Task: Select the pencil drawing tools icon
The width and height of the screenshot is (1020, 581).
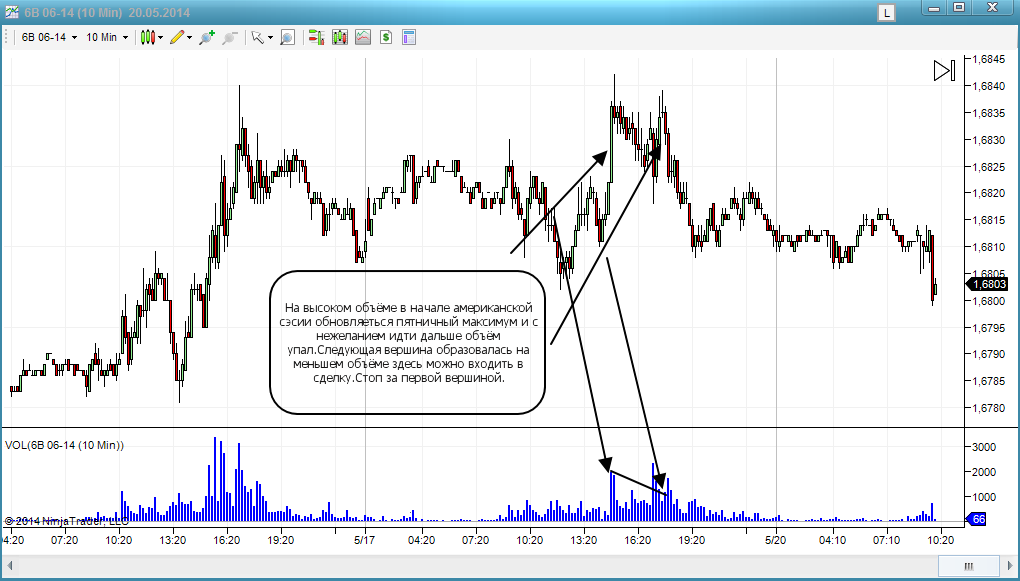Action: (177, 37)
